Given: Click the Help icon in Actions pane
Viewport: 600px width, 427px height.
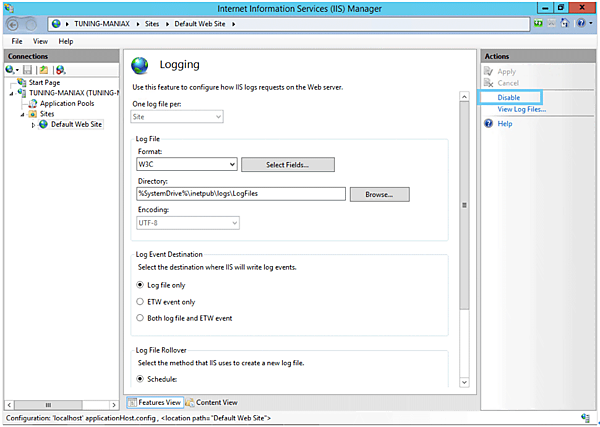Looking at the screenshot, I should tap(488, 124).
